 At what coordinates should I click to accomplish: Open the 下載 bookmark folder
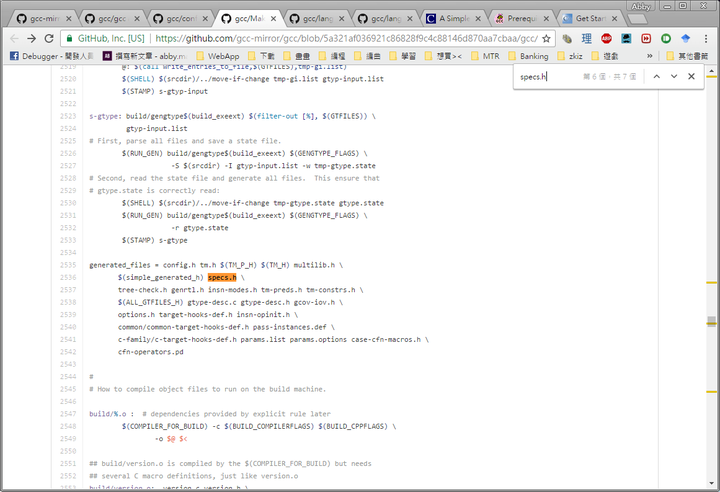[x=261, y=56]
